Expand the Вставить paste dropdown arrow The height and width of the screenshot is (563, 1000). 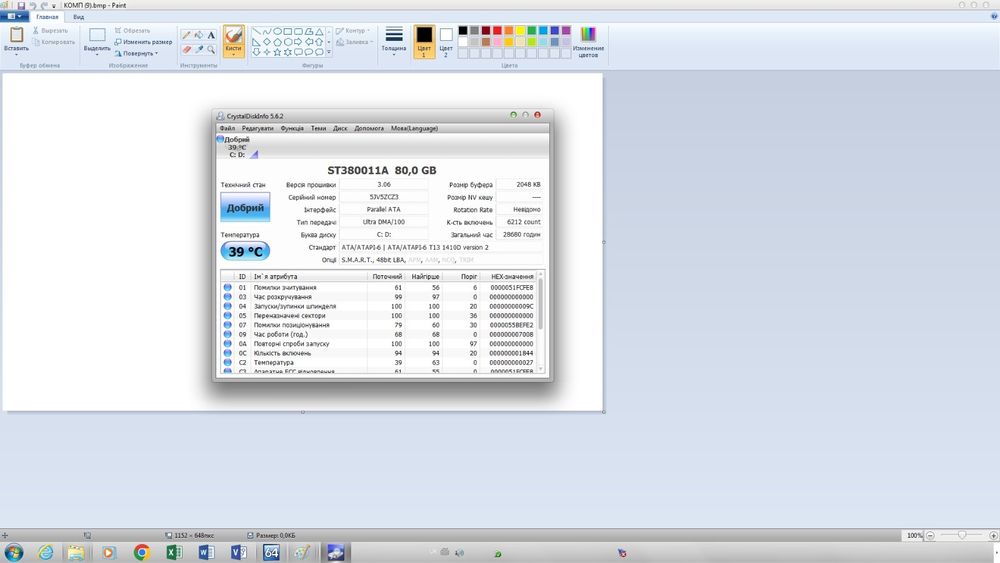16,55
